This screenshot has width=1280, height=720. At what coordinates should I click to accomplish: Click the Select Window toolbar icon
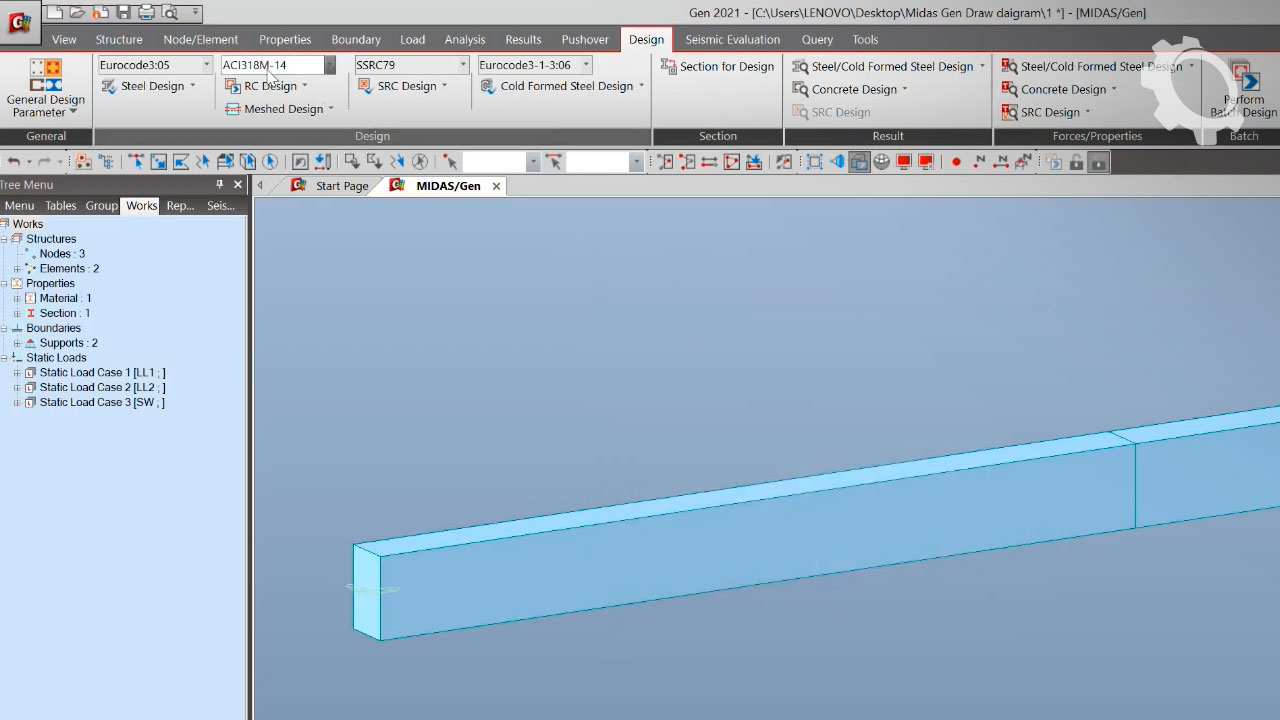[158, 162]
